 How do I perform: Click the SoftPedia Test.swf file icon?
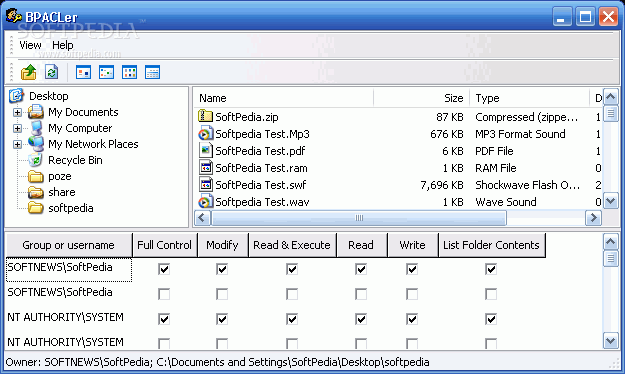coord(205,185)
